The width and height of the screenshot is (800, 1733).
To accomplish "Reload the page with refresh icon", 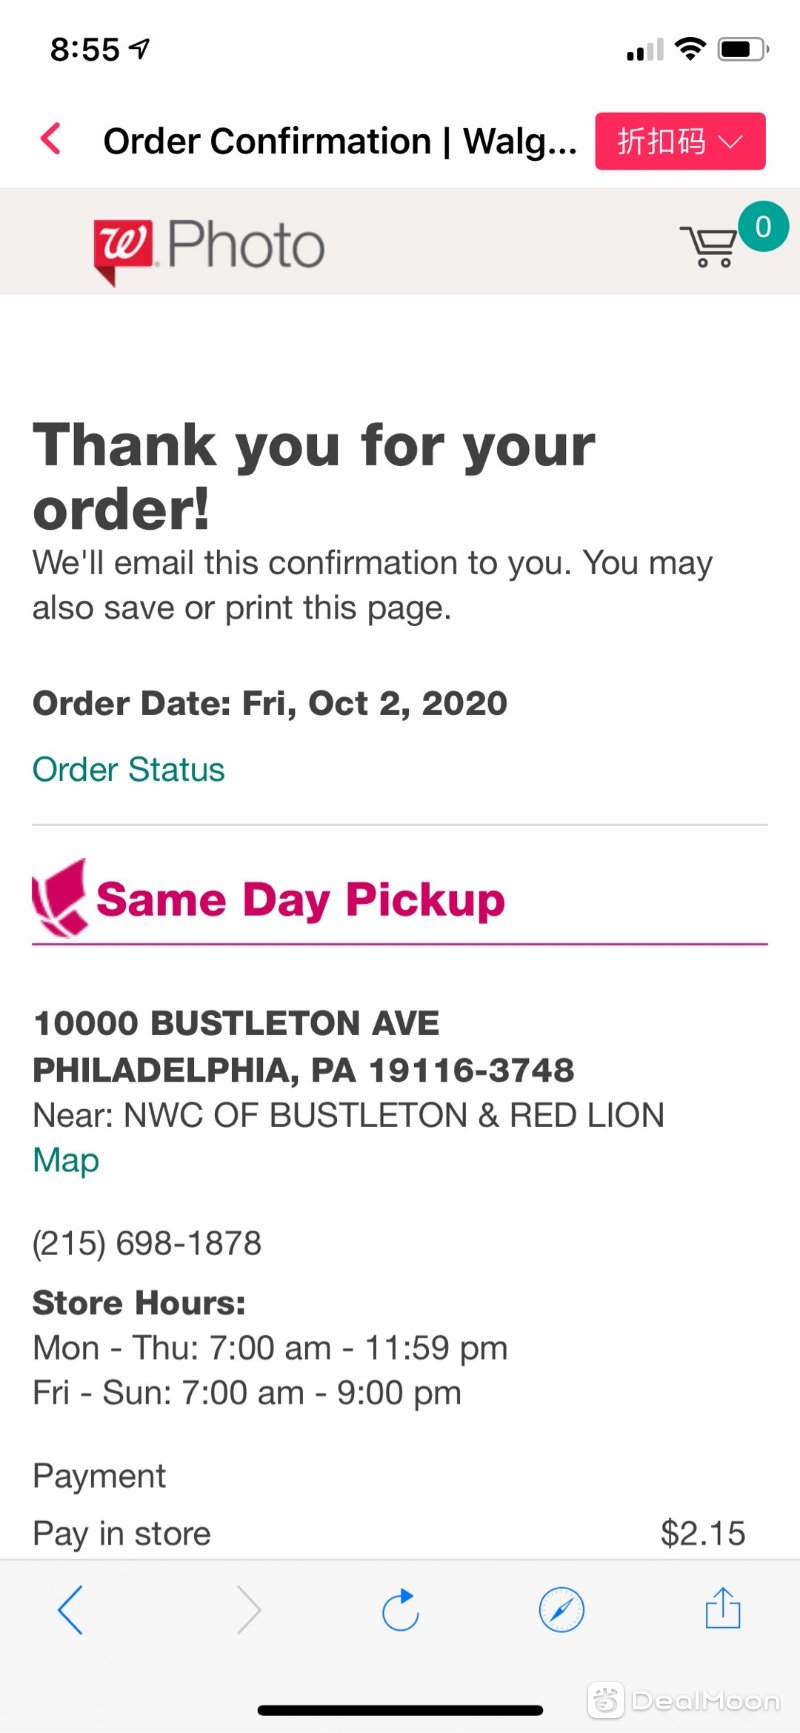I will [400, 1610].
